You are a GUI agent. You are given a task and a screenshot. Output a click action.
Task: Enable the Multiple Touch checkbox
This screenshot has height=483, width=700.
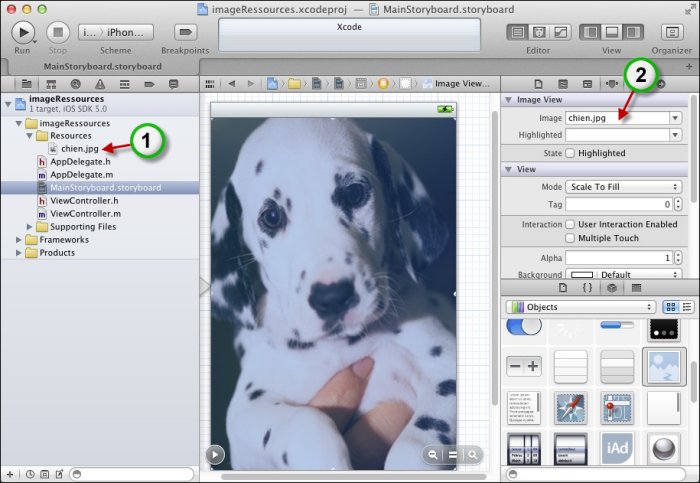[570, 238]
